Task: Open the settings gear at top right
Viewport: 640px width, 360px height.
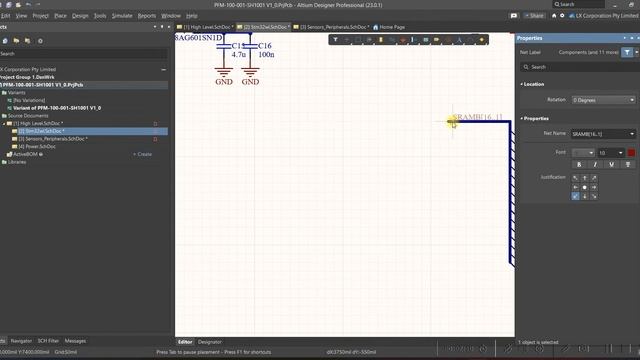Action: point(562,16)
